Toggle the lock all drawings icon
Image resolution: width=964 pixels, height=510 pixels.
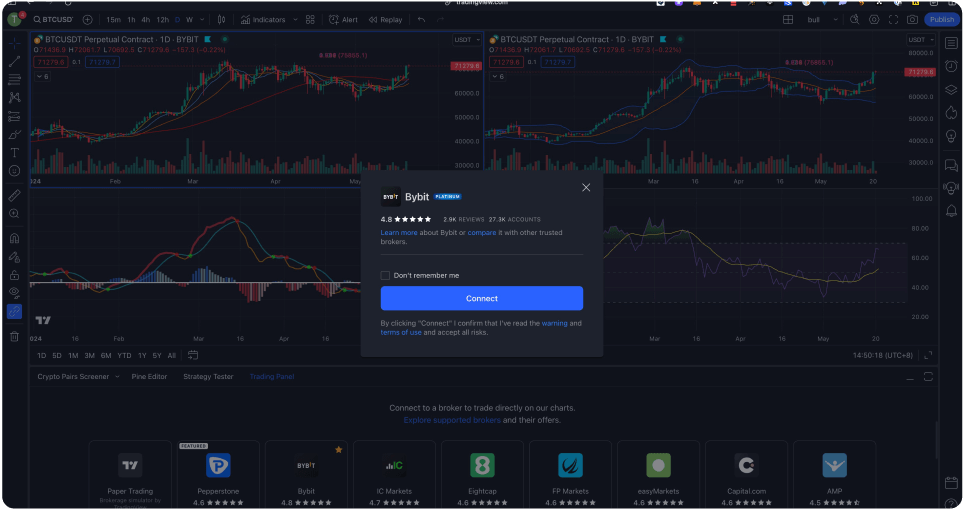14,275
